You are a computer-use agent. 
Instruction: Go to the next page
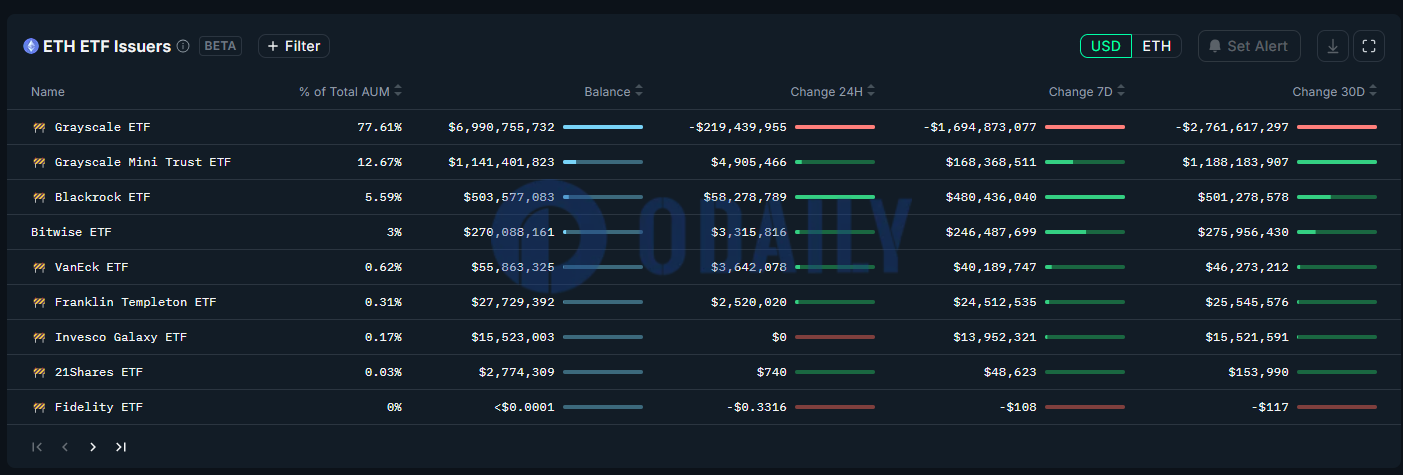tap(93, 447)
